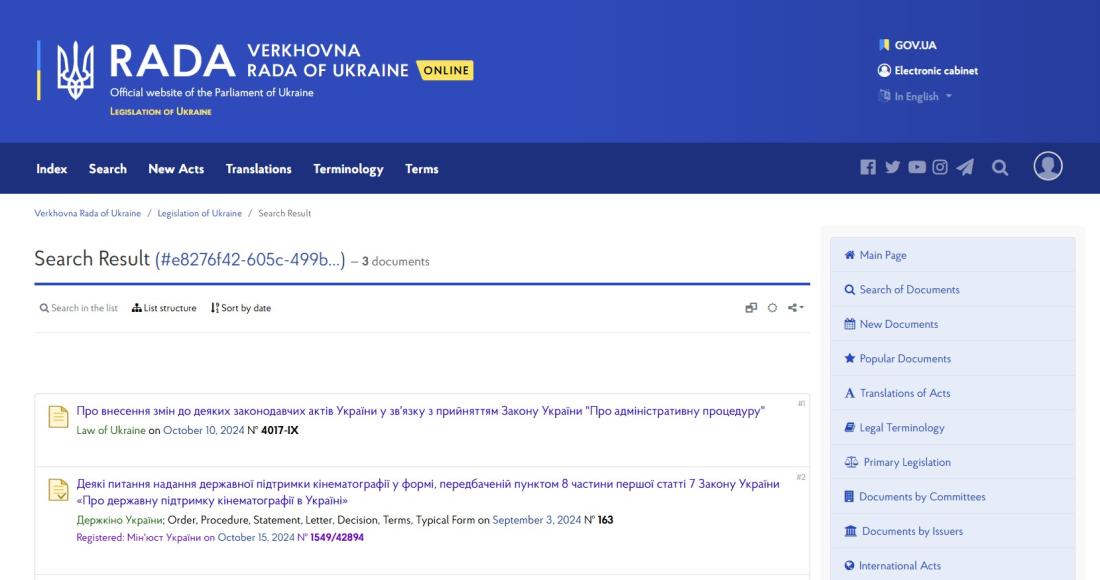Open the Facebook social icon
The height and width of the screenshot is (580, 1100).
point(868,168)
